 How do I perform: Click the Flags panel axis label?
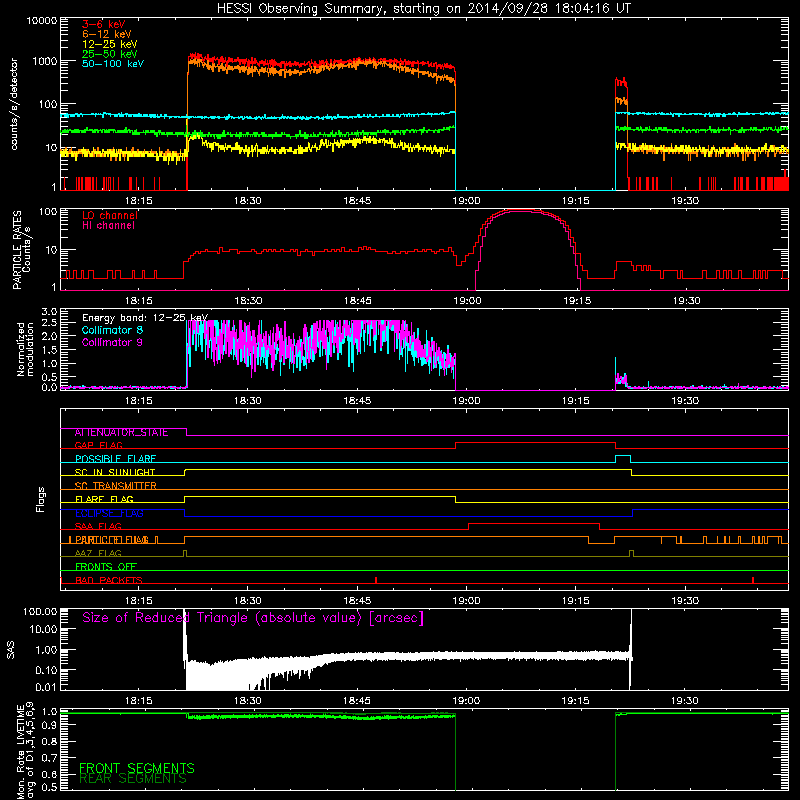[x=40, y=499]
